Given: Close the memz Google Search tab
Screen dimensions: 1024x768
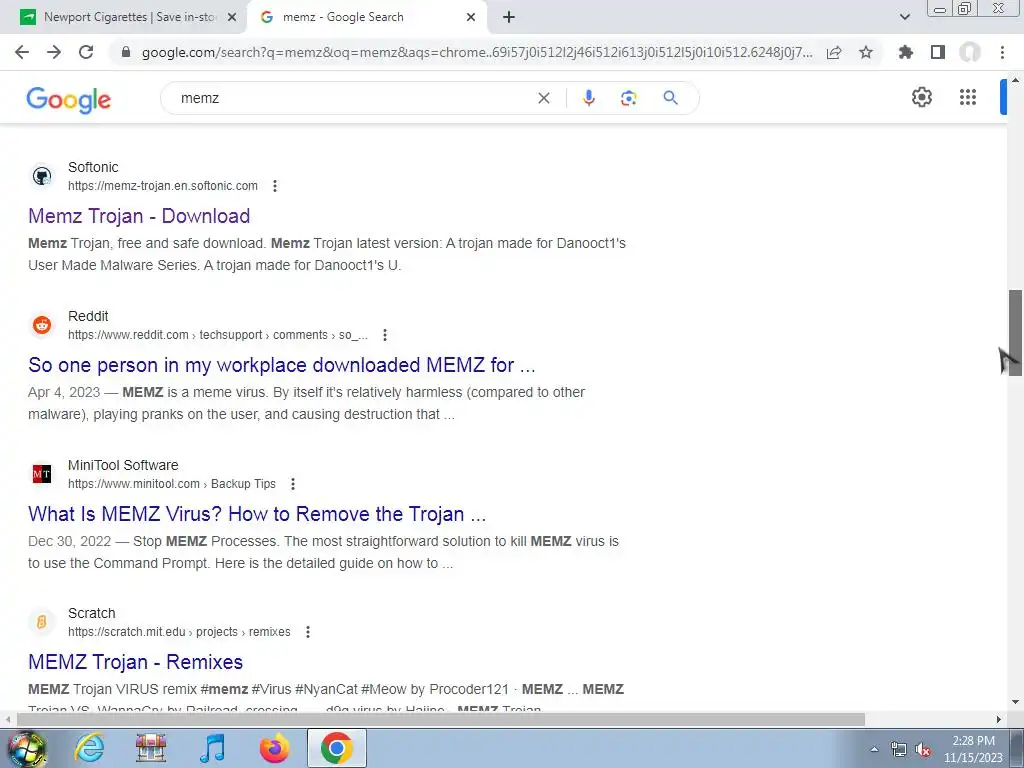Looking at the screenshot, I should 471,17.
